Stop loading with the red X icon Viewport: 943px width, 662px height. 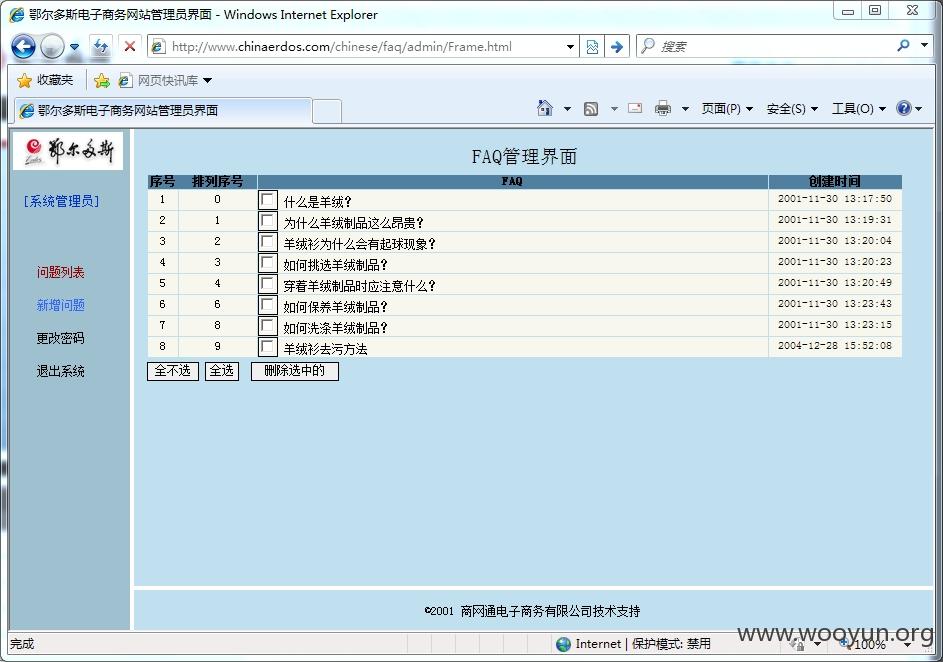pyautogui.click(x=129, y=46)
